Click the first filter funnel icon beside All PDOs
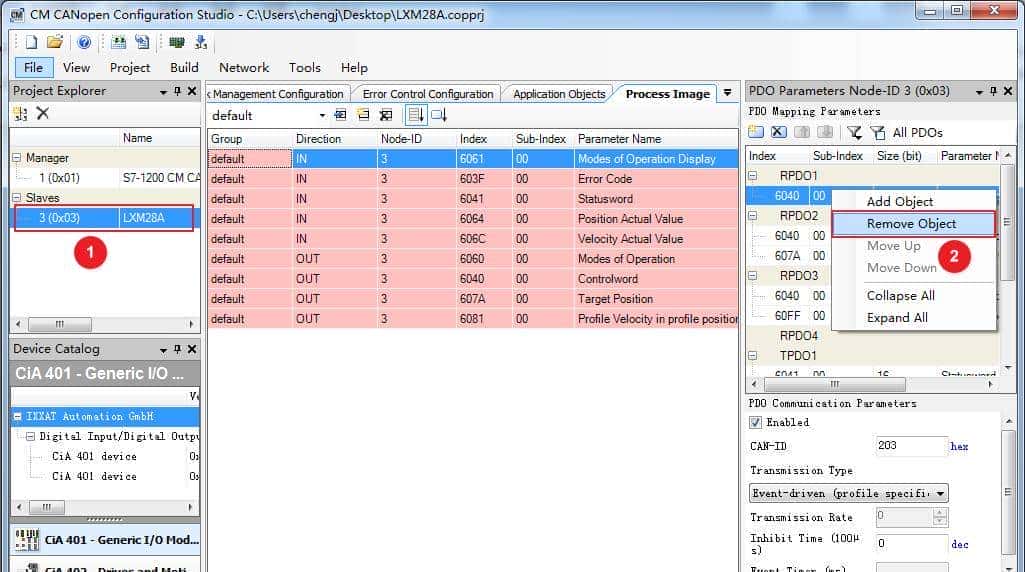 click(x=854, y=132)
